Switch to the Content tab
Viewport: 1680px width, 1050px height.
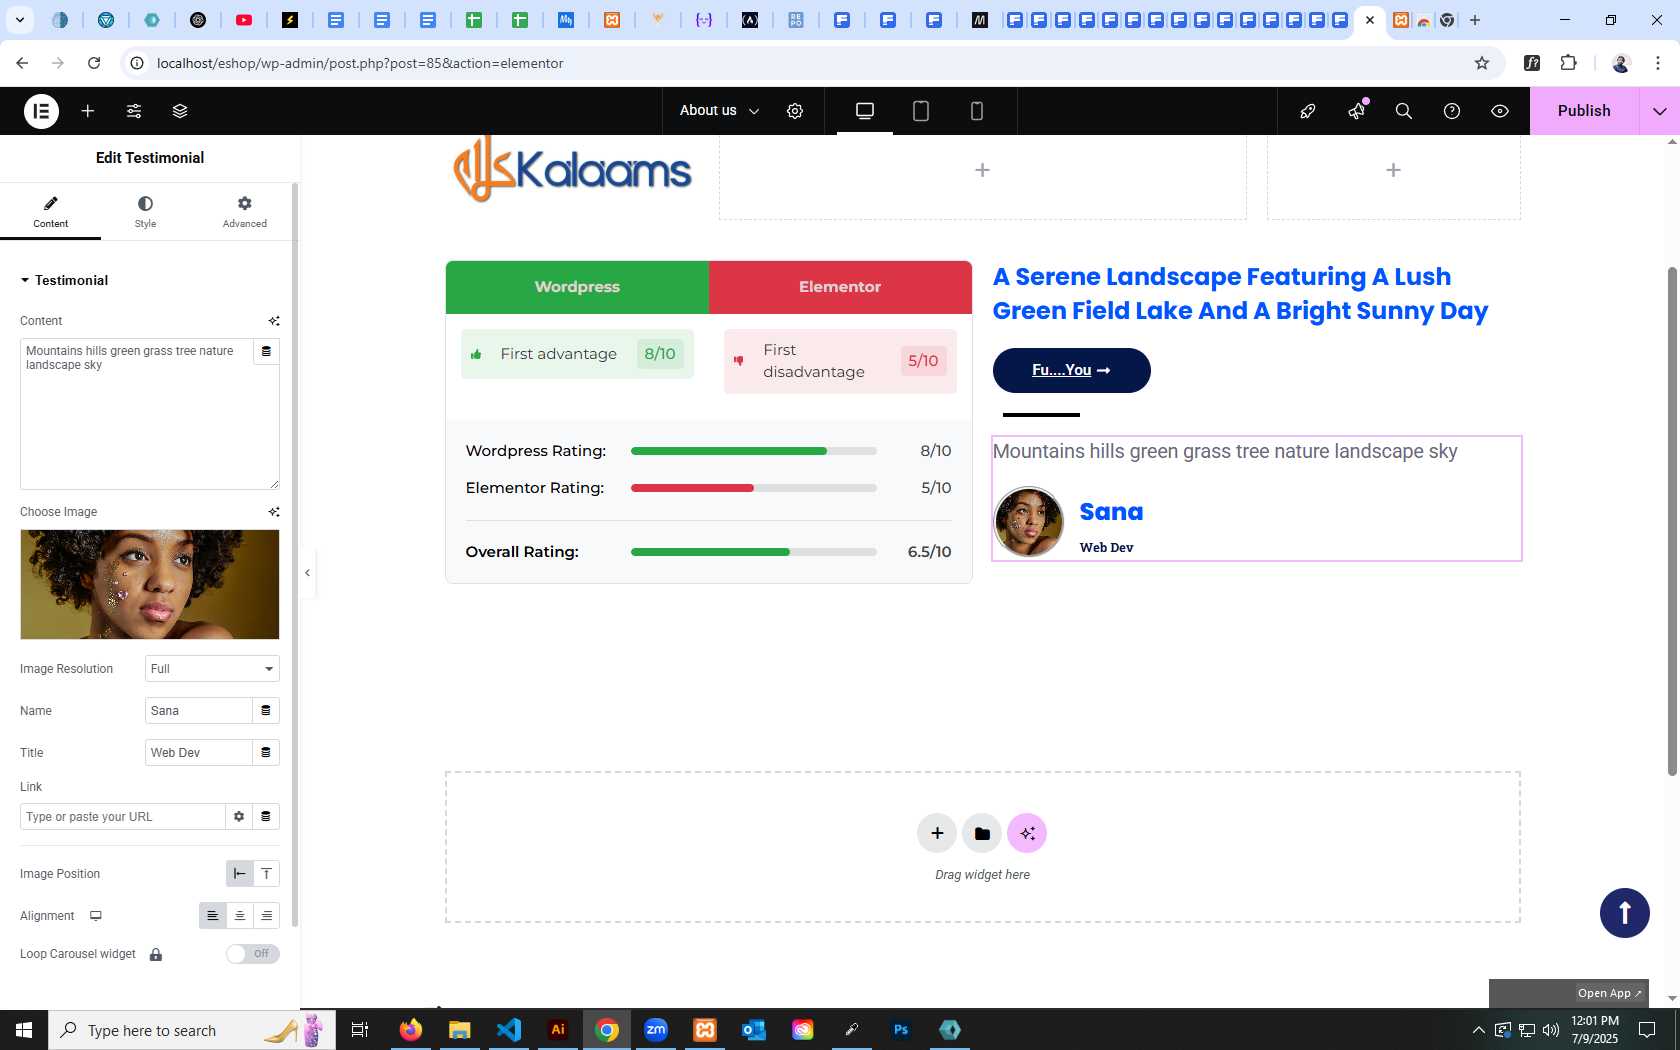click(50, 212)
